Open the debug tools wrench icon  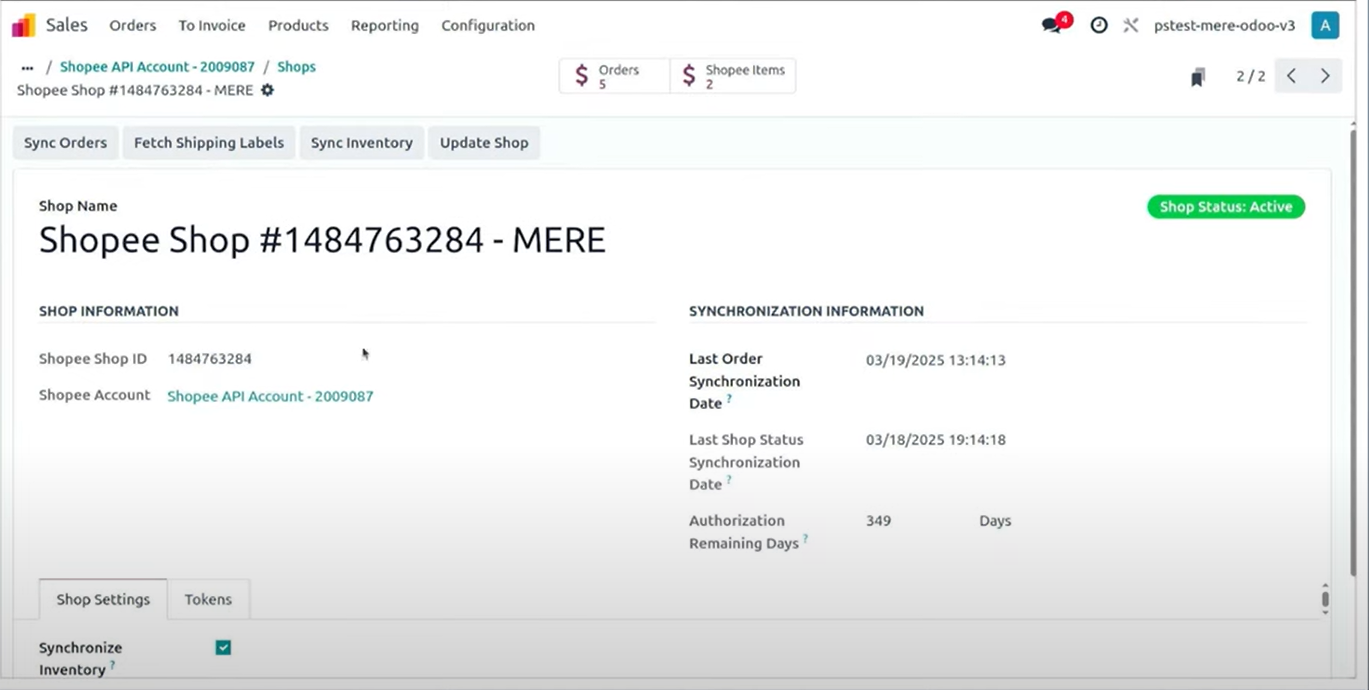(x=1131, y=25)
